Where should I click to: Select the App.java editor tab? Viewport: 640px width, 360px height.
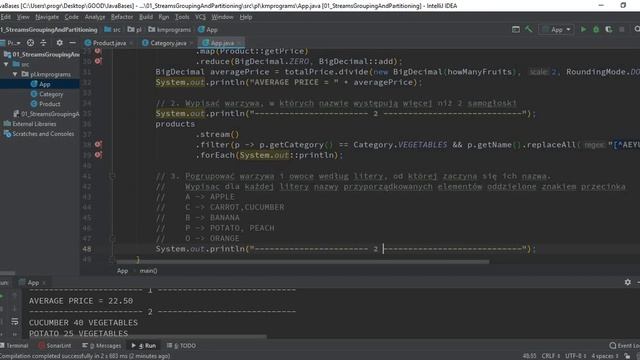[222, 43]
